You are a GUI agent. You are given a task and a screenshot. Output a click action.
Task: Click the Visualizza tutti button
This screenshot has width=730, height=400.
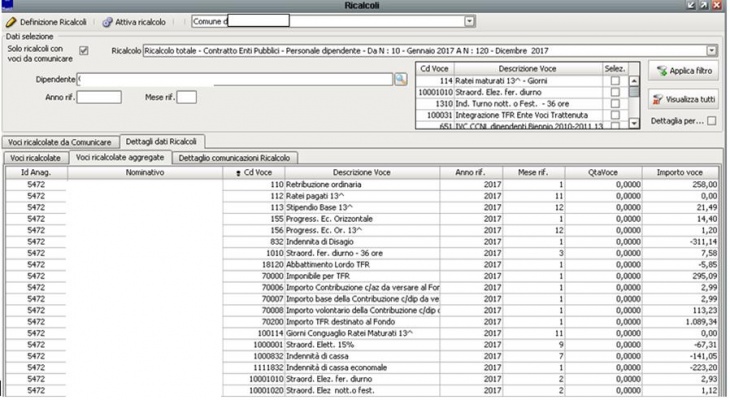pyautogui.click(x=683, y=99)
